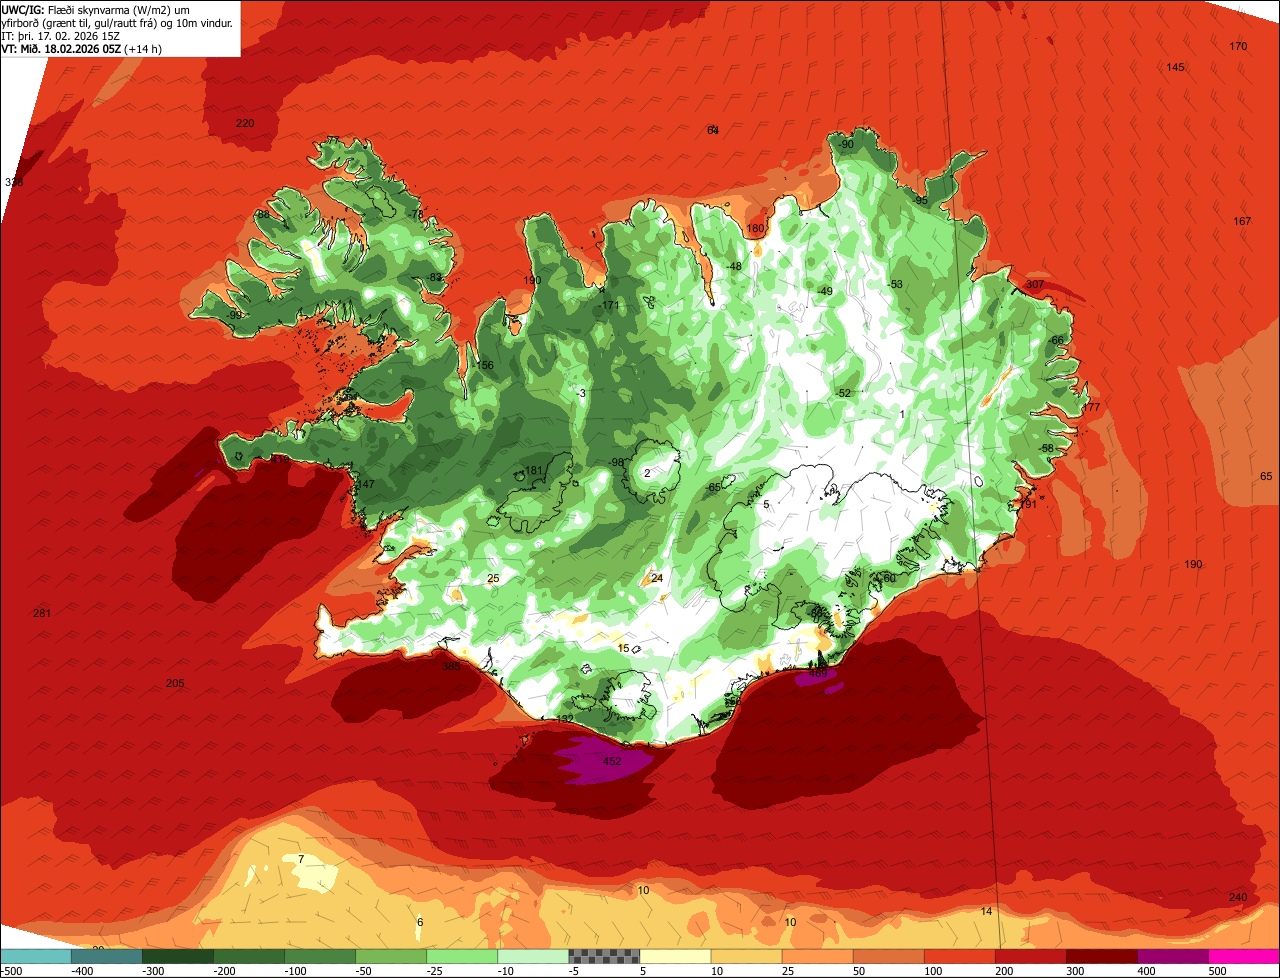Click the '180' value on the north coast
Image resolution: width=1280 pixels, height=978 pixels.
[755, 229]
